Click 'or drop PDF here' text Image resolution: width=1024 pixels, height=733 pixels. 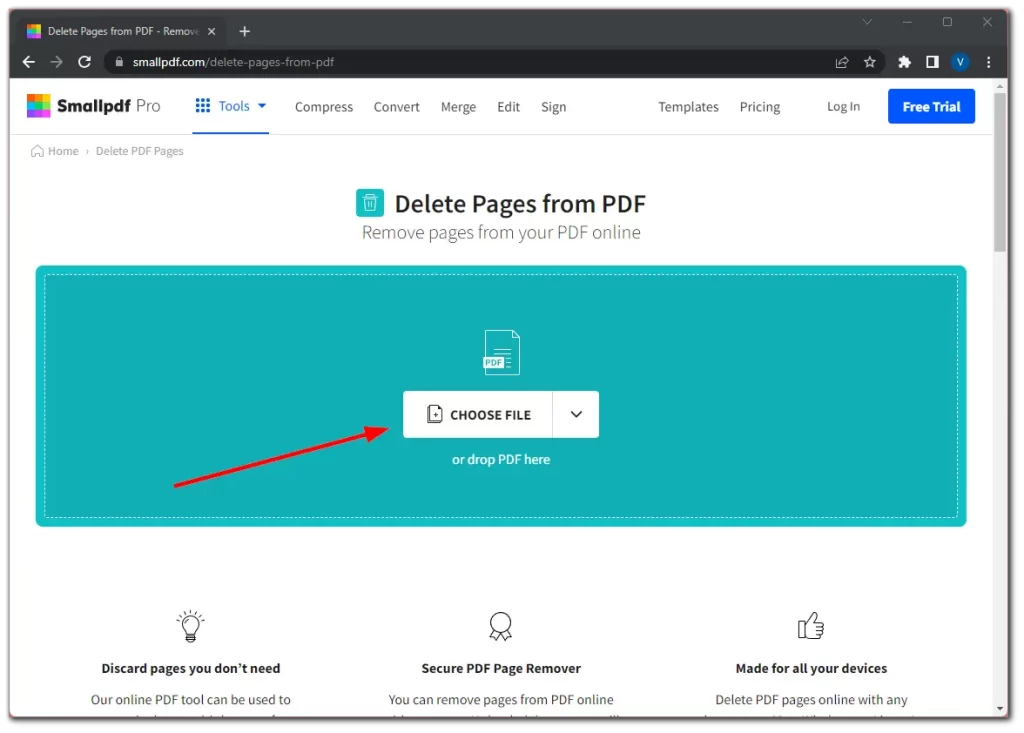coord(501,459)
